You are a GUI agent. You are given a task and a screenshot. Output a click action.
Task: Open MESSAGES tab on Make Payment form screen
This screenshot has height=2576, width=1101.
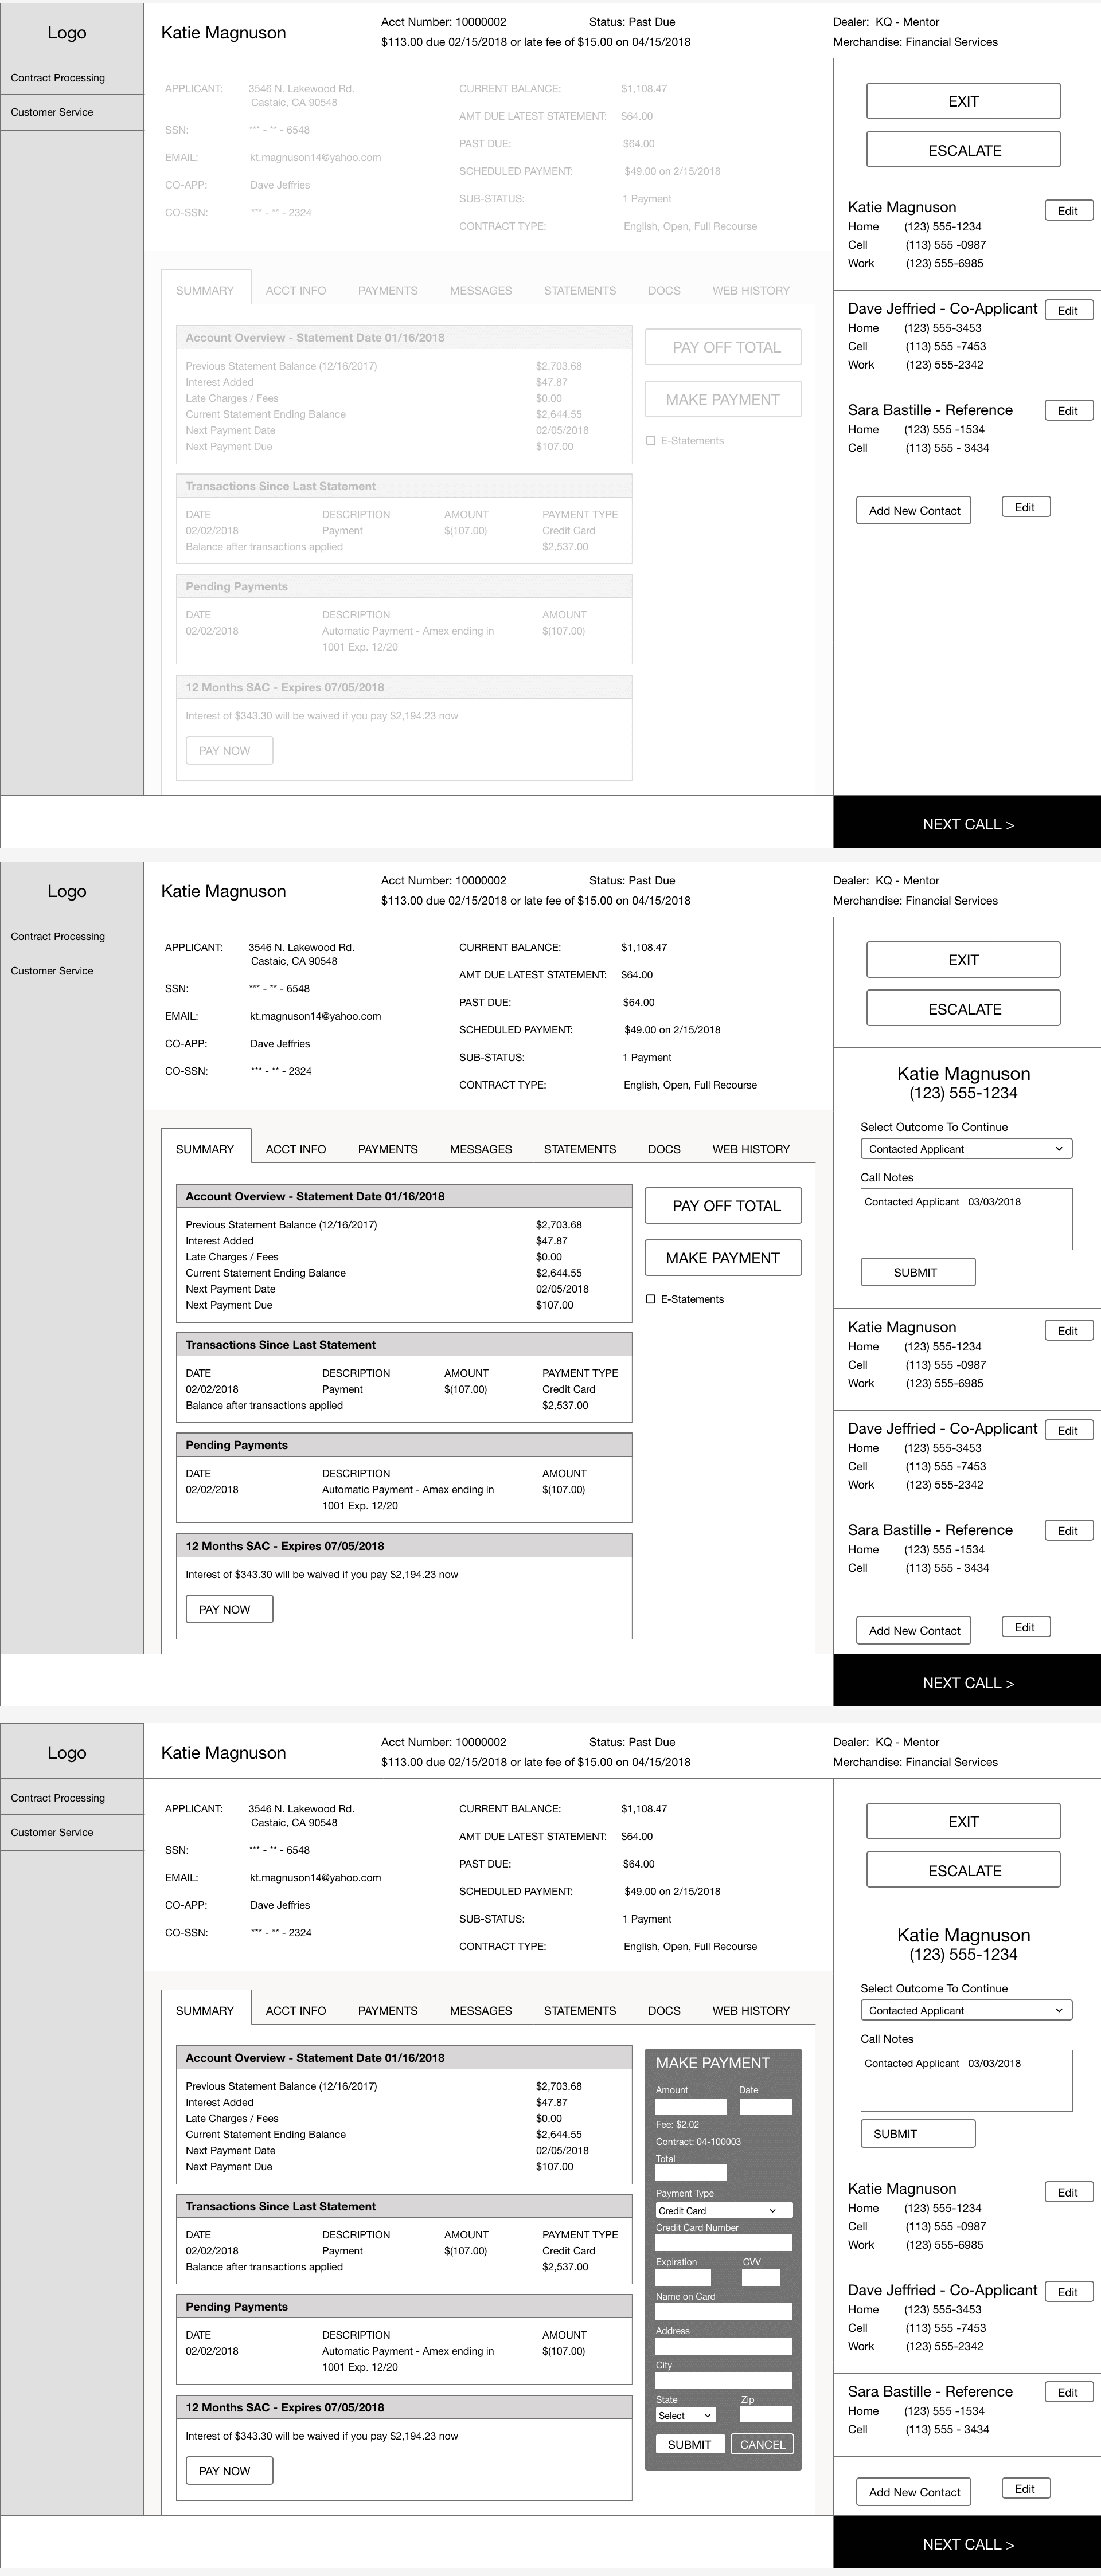point(481,2010)
